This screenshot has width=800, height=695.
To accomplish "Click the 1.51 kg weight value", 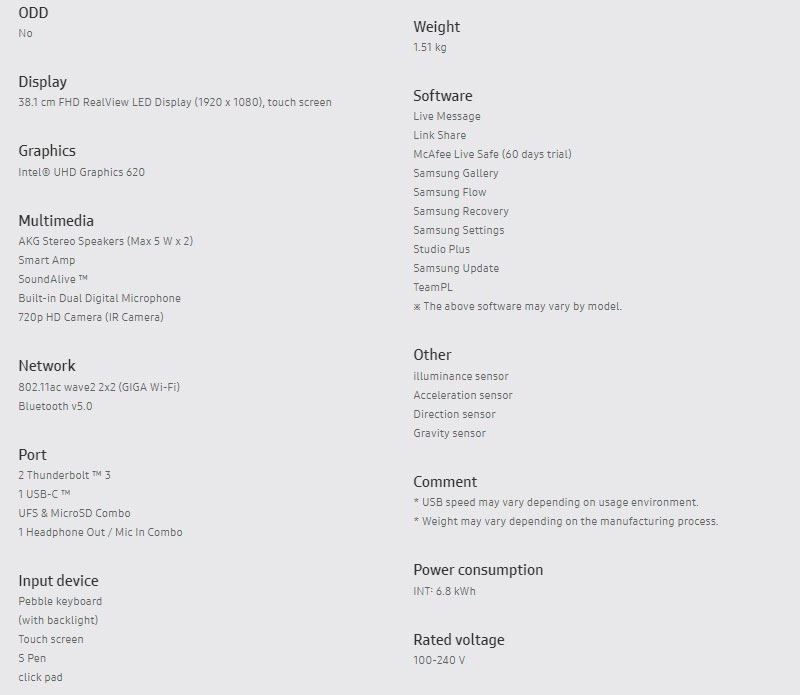I will (430, 47).
